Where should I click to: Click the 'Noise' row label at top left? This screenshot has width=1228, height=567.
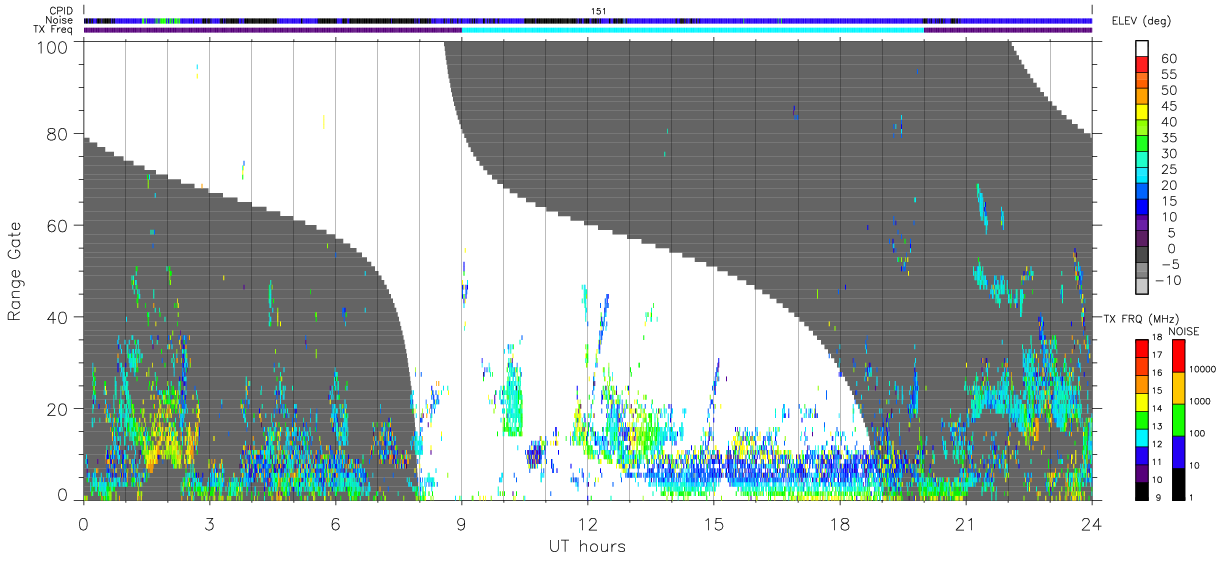60,20
